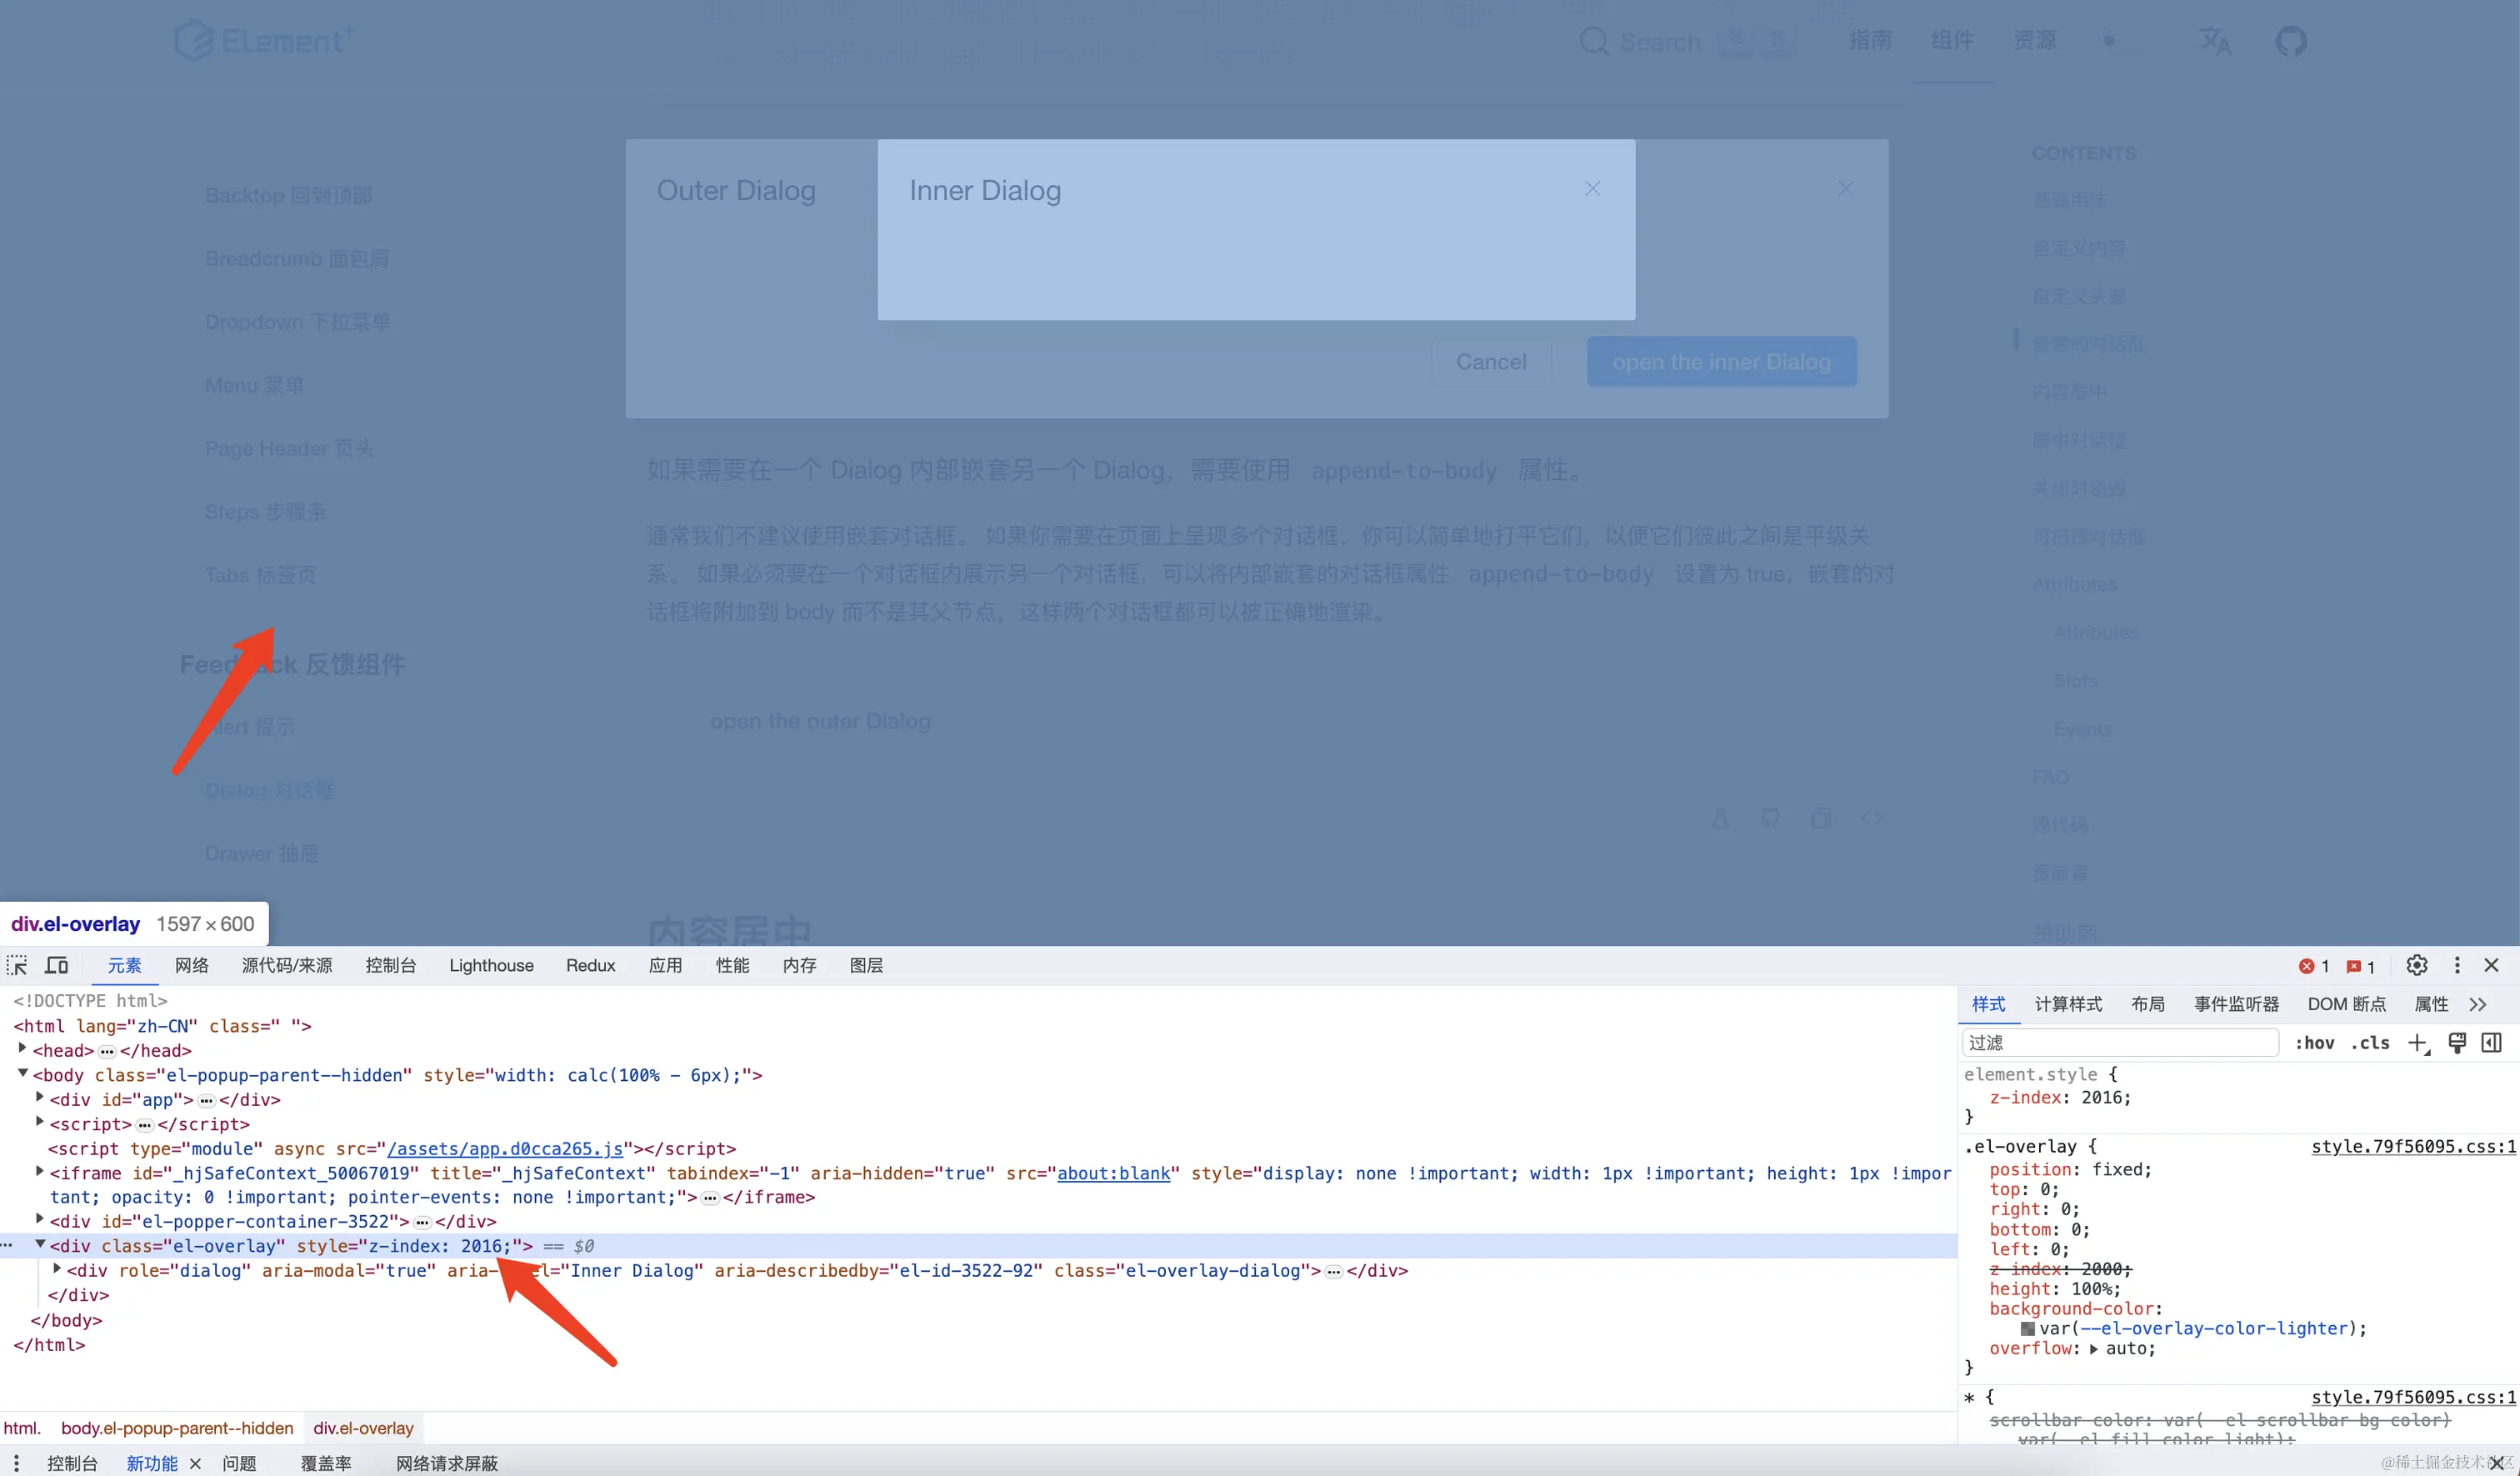Click the red error count badge

[x=2313, y=966]
